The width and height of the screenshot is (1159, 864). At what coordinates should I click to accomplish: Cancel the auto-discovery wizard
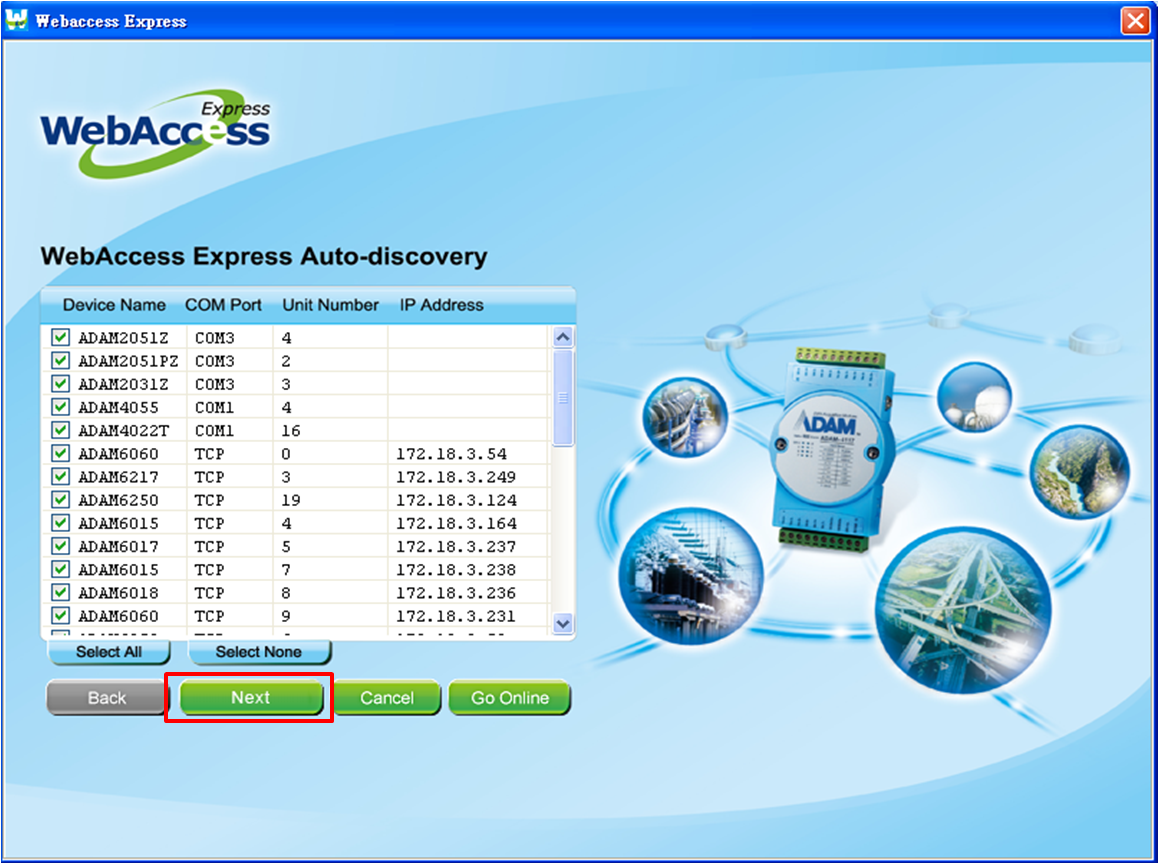(x=387, y=698)
